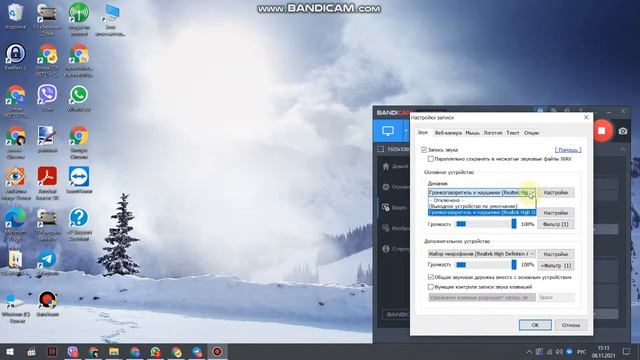The height and width of the screenshot is (360, 640).
Task: Open the HP Support Assistant shortcut
Action: tap(79, 224)
